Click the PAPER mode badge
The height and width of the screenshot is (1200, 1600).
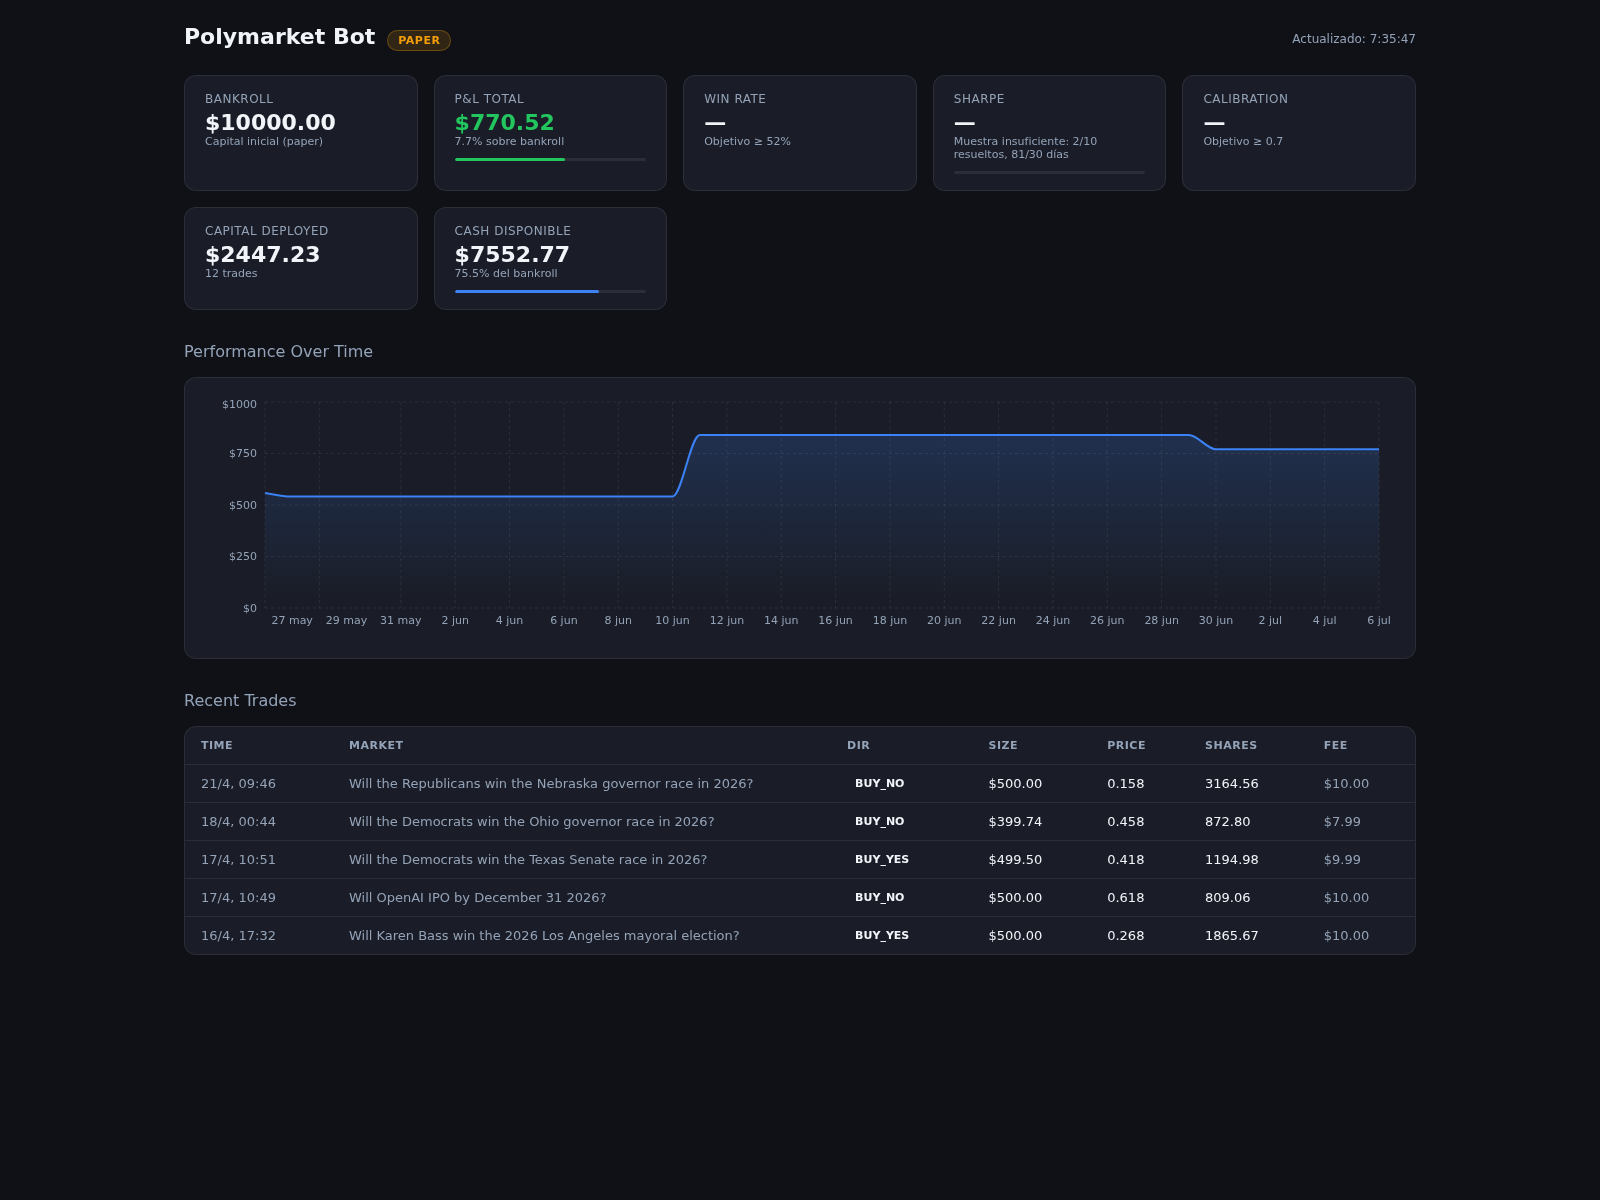coord(419,40)
